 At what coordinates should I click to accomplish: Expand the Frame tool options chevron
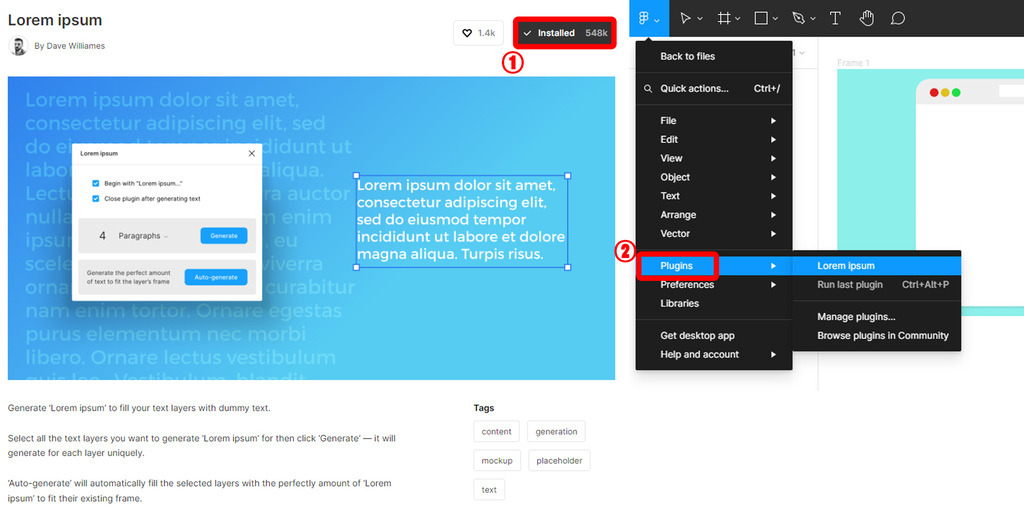(738, 20)
